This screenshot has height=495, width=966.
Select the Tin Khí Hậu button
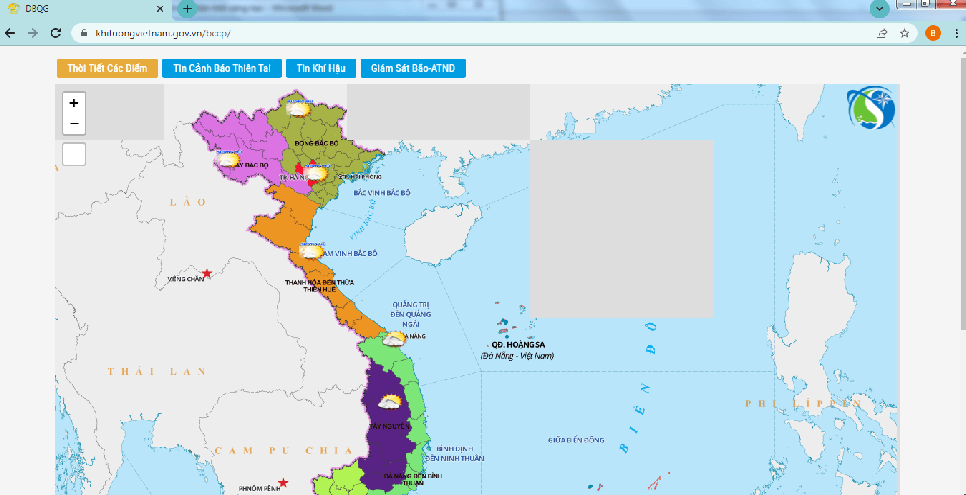click(x=320, y=68)
